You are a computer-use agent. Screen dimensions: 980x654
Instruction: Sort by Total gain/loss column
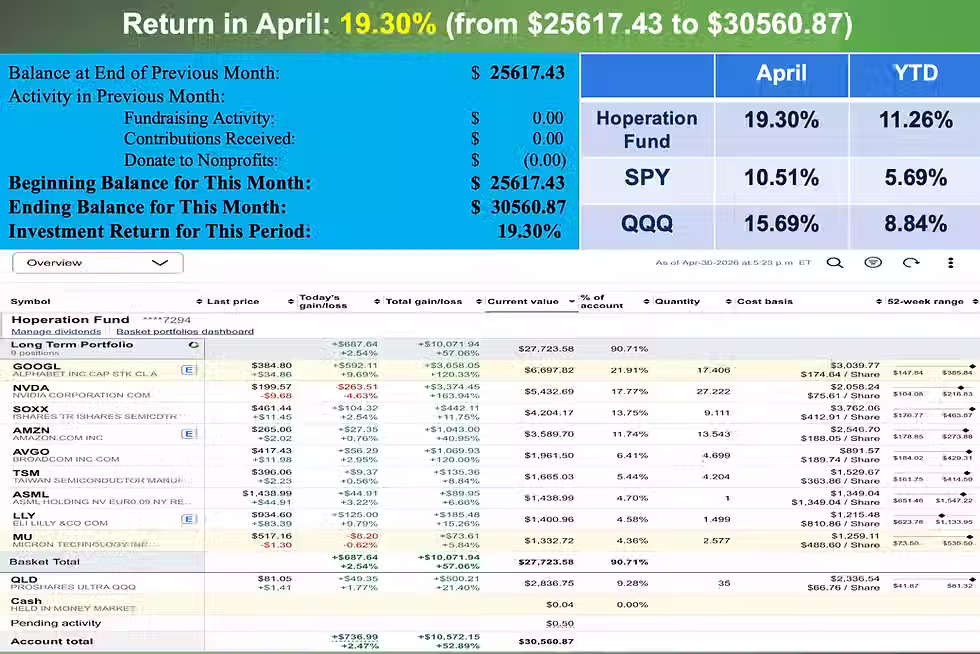[x=424, y=301]
